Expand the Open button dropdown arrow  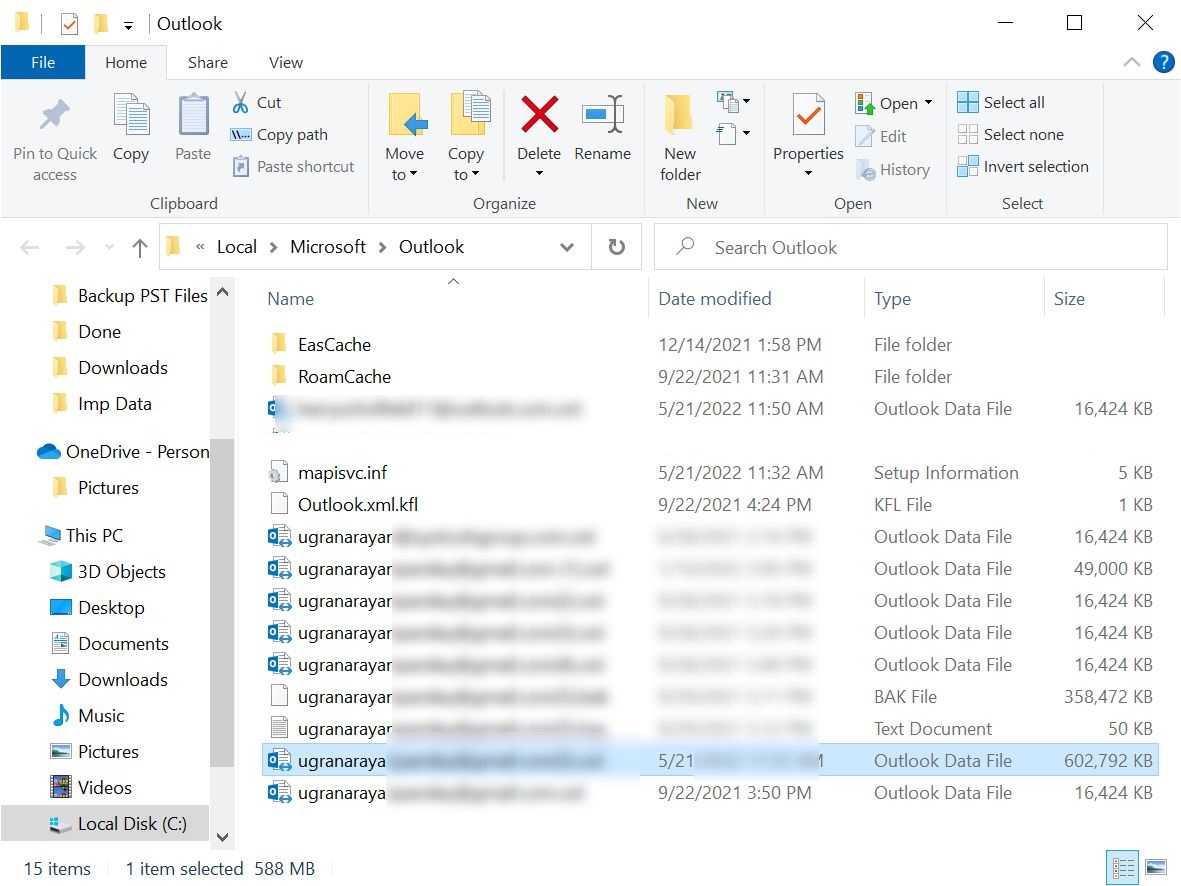coord(929,102)
